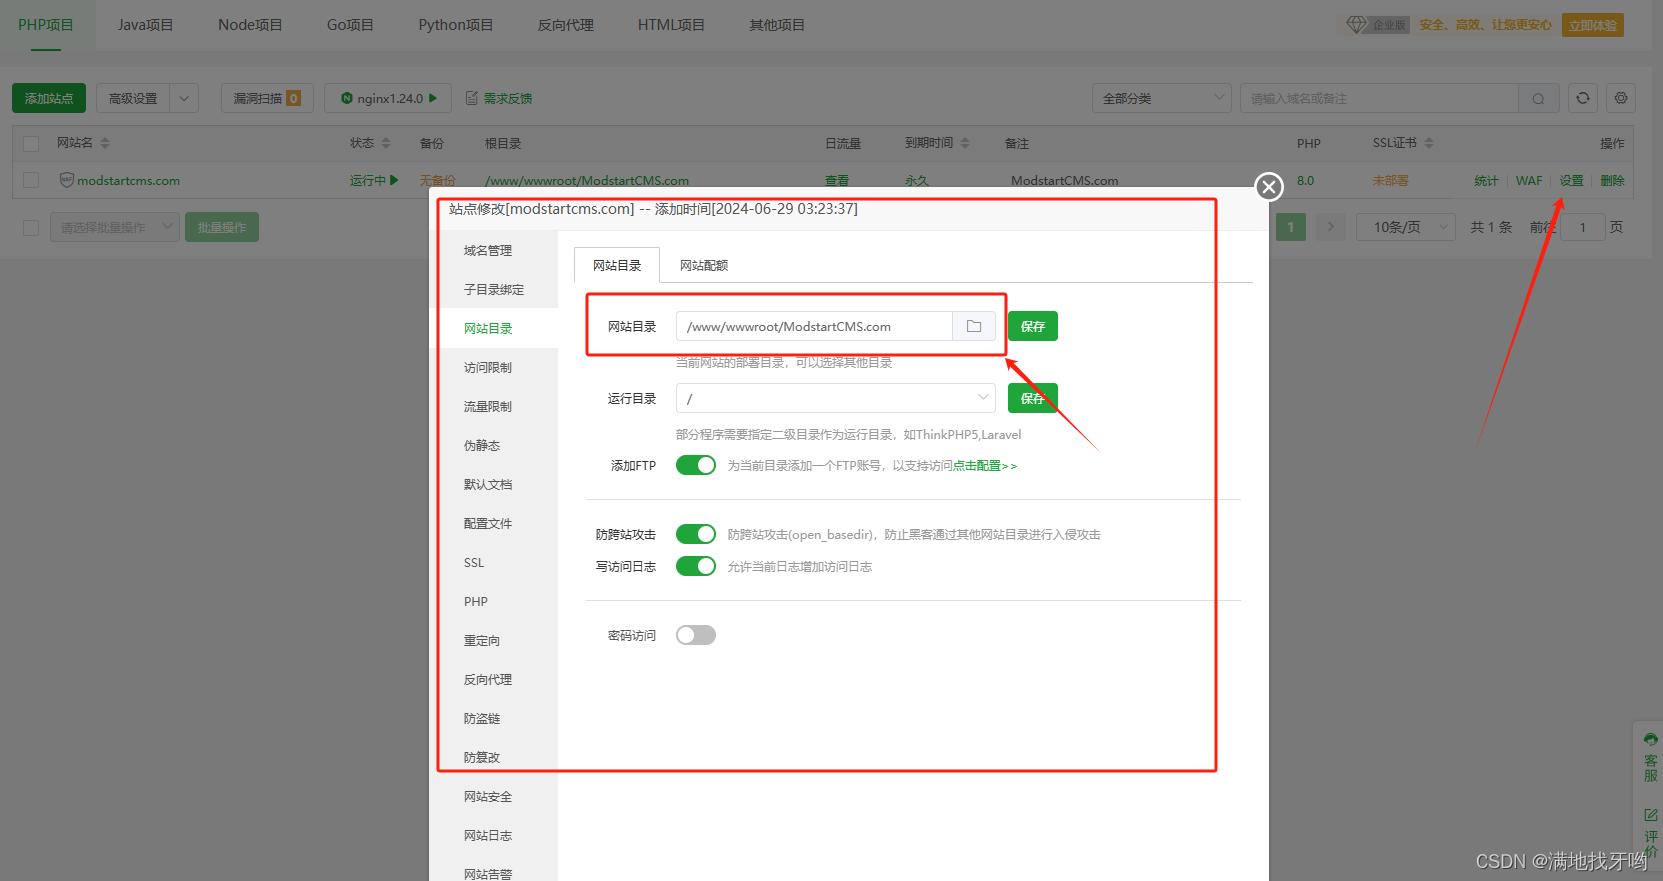The height and width of the screenshot is (881, 1663).
Task: Open the 10条/页 page size dropdown
Action: point(1406,227)
